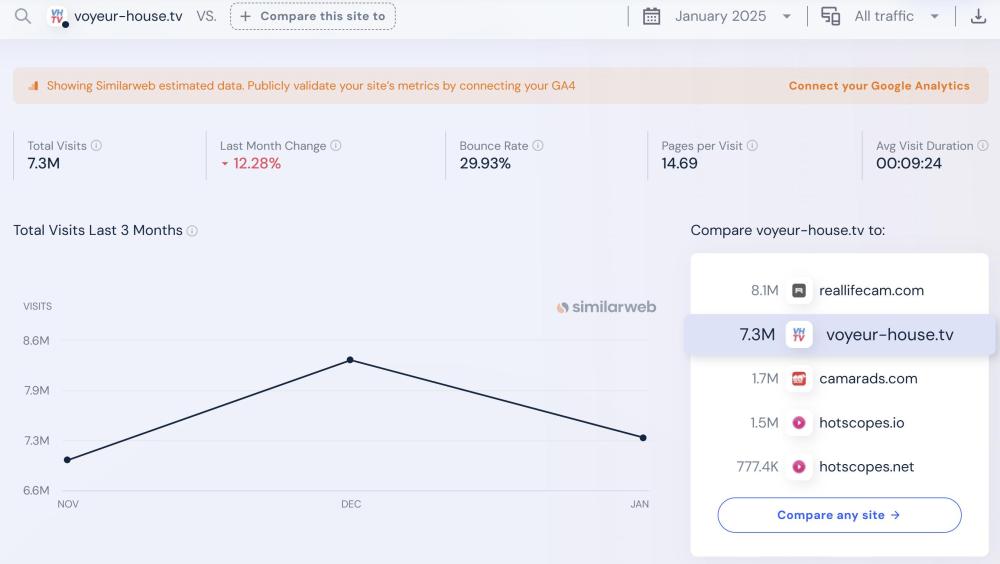This screenshot has width=1000, height=564.
Task: Expand the All traffic dropdown
Action: click(x=896, y=16)
